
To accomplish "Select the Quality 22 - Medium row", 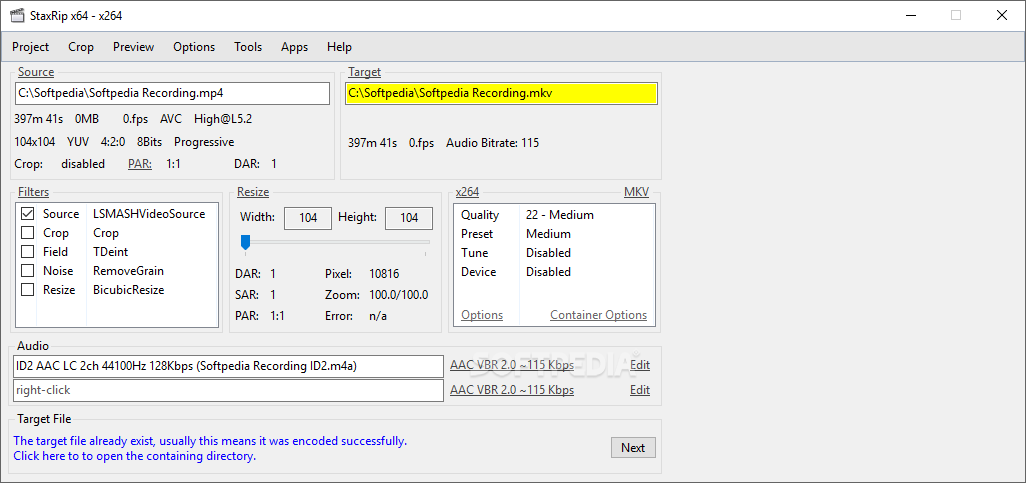I will click(x=554, y=215).
